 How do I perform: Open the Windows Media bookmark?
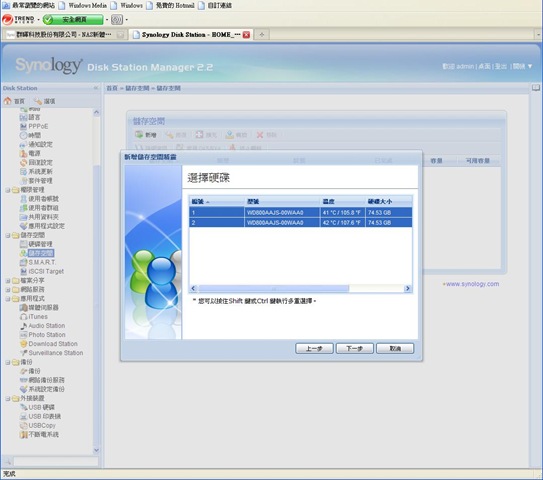click(x=82, y=5)
